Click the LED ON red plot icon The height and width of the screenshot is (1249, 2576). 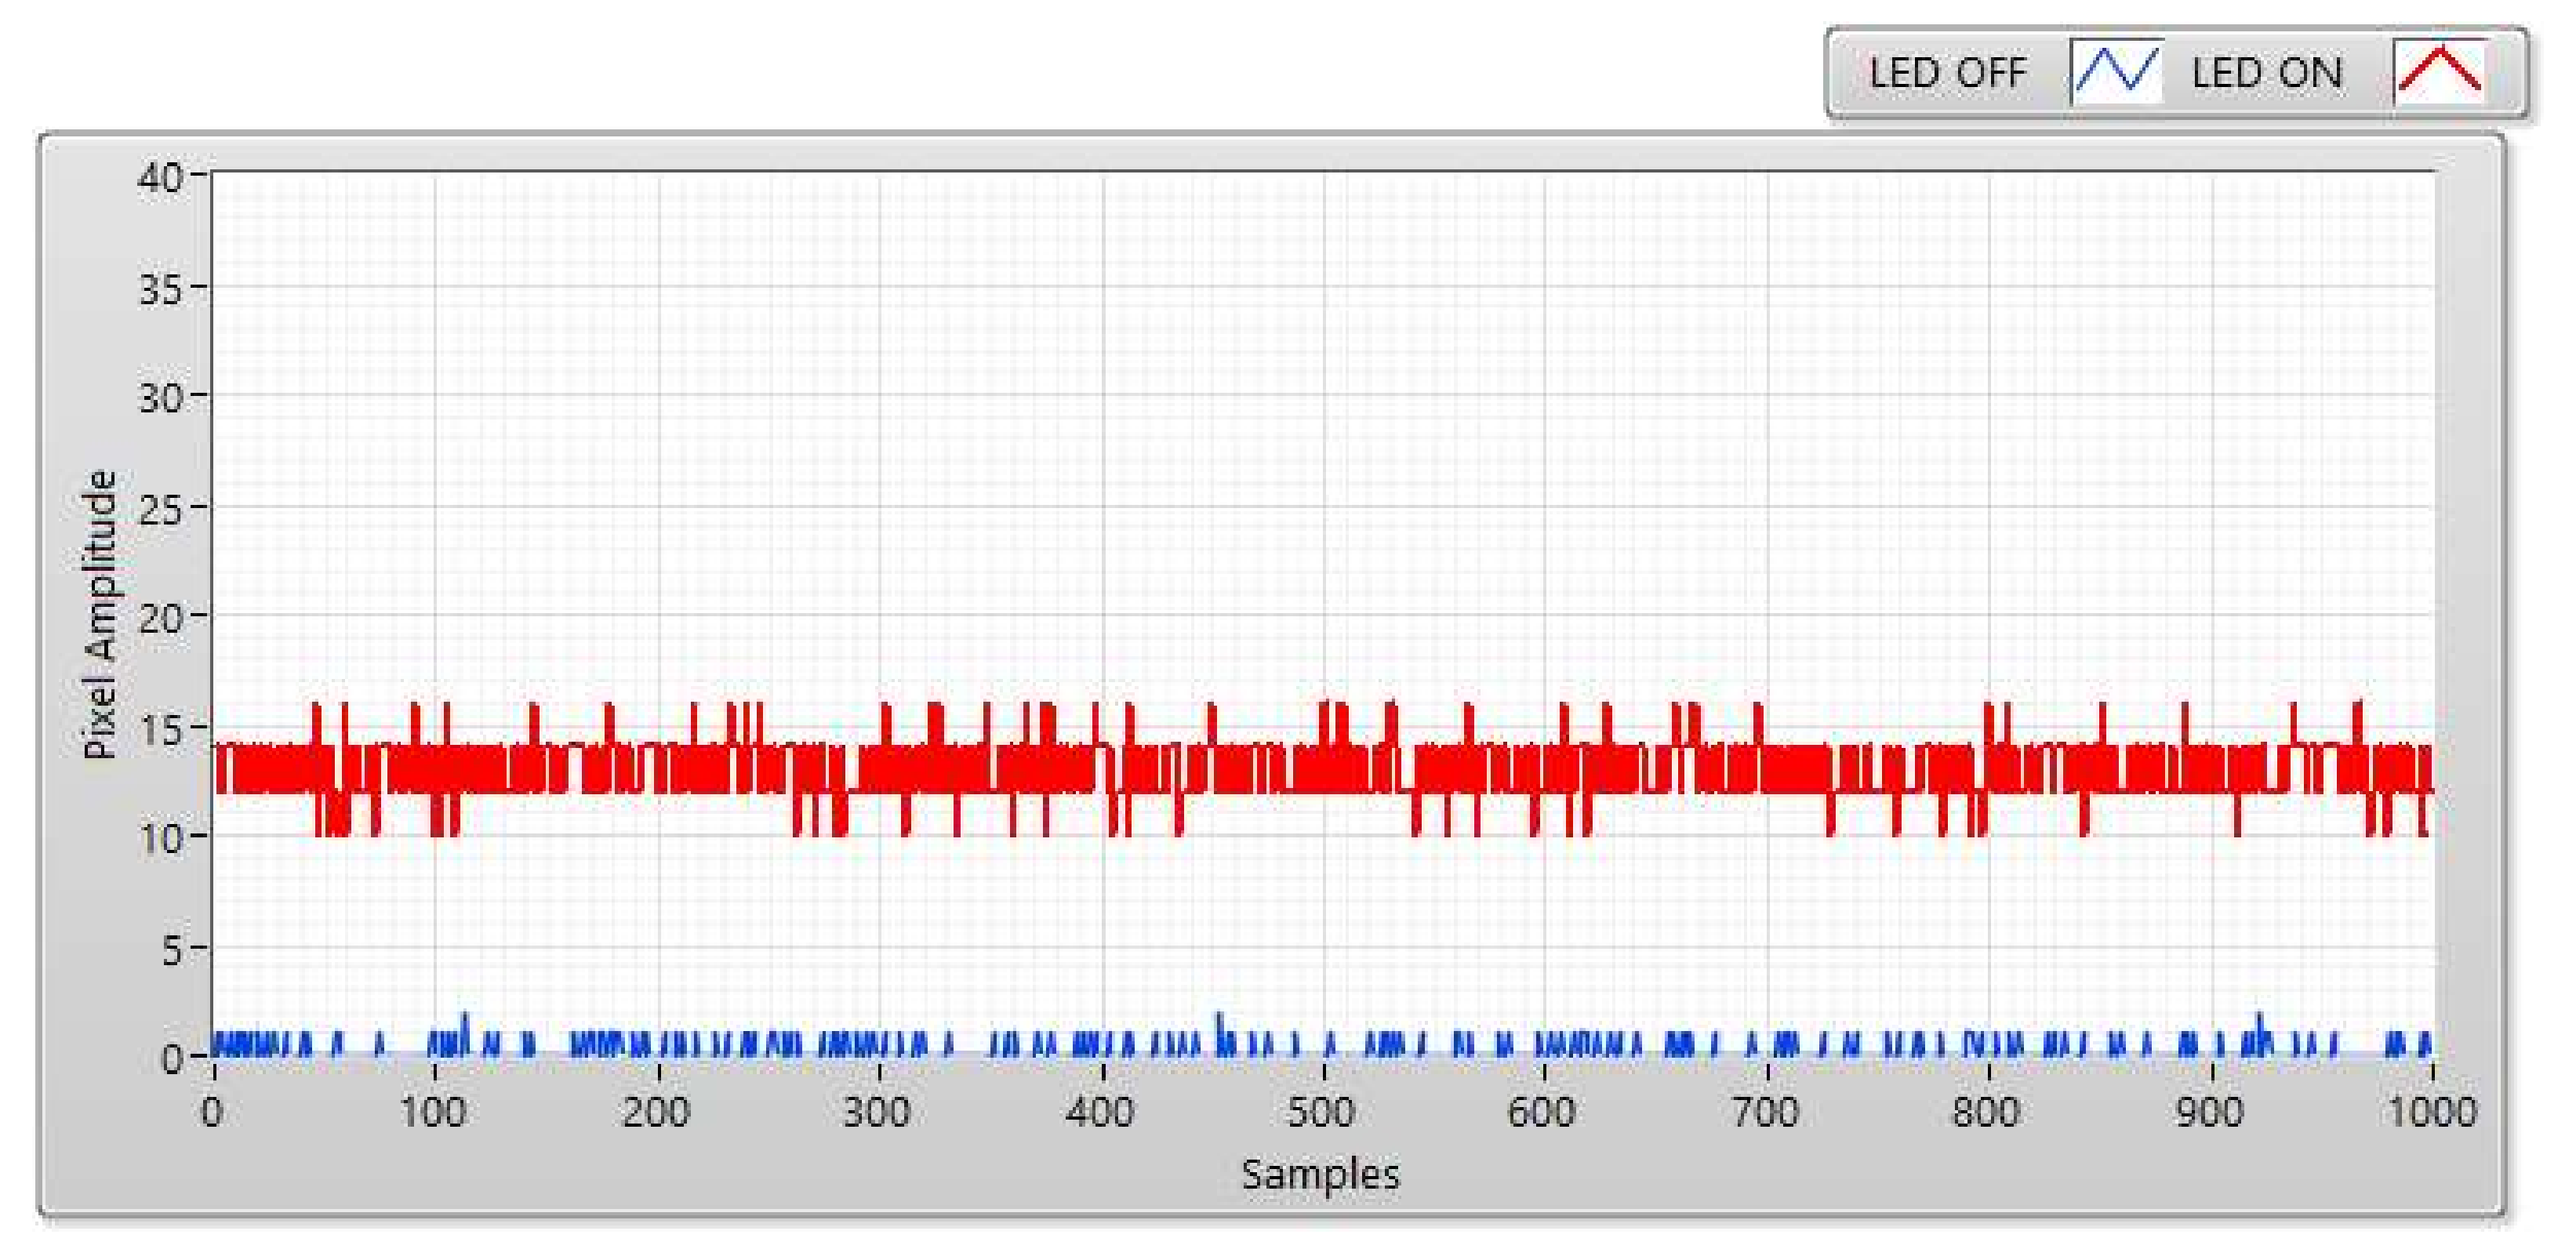(2440, 71)
